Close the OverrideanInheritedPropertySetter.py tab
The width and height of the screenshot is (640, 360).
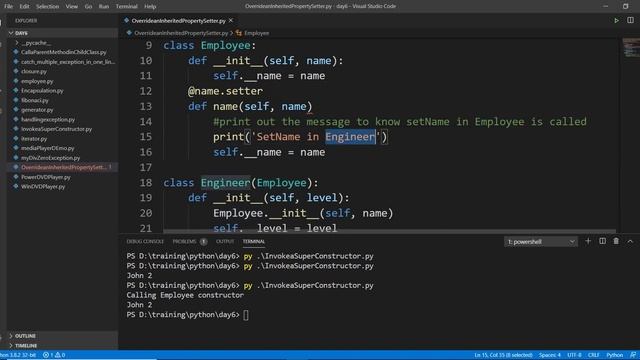pos(231,20)
